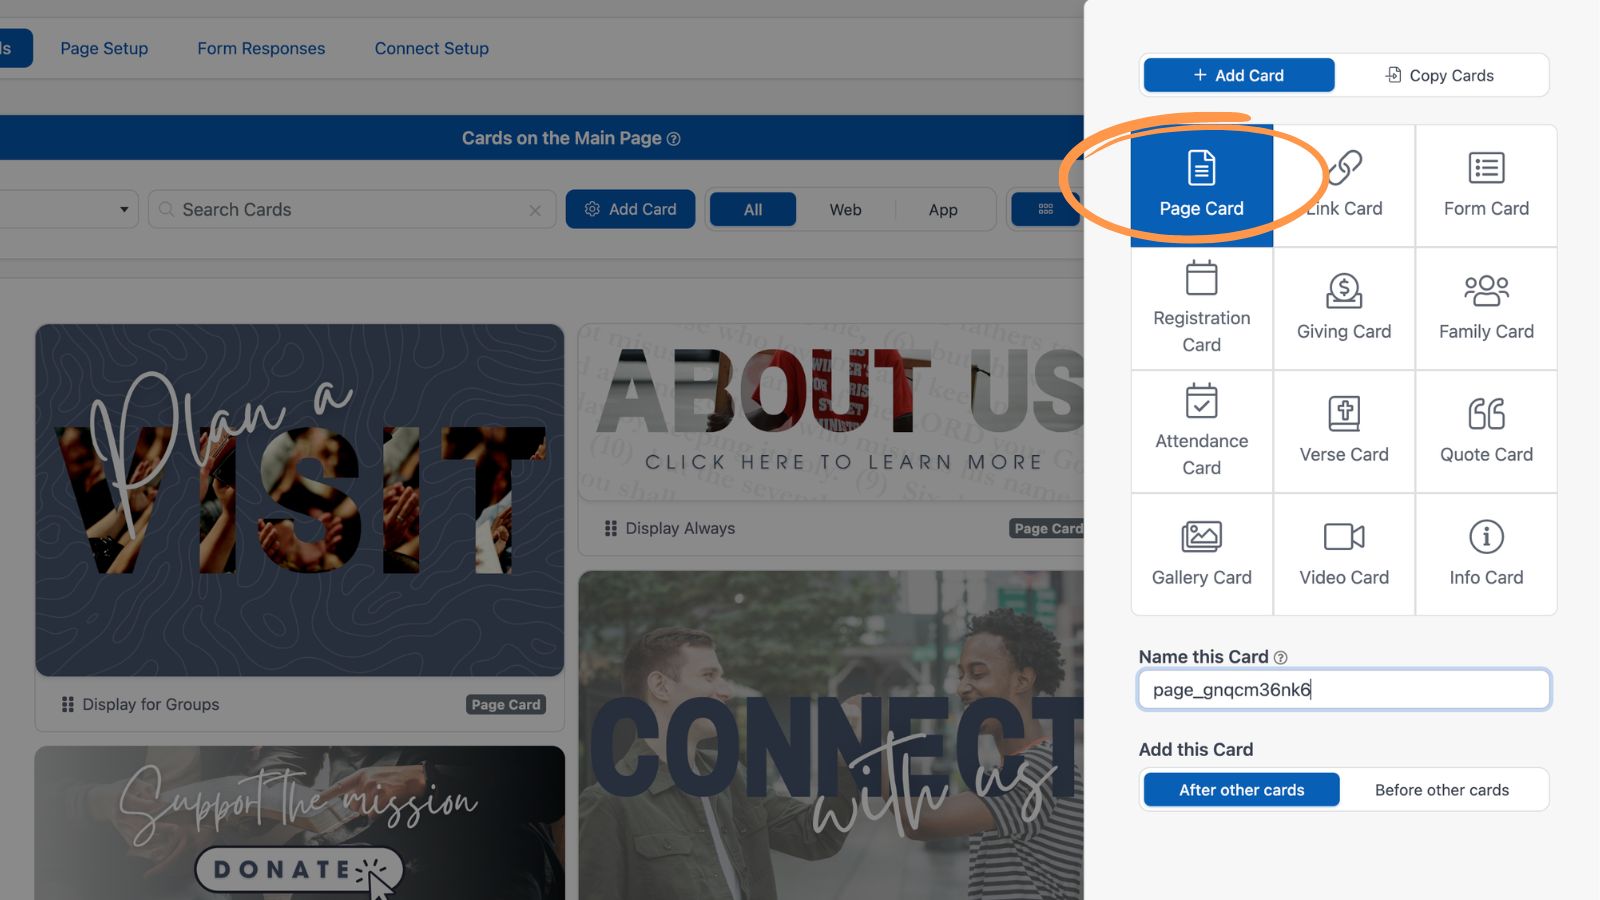Select the Family Card type
The width and height of the screenshot is (1600, 900).
(1486, 308)
